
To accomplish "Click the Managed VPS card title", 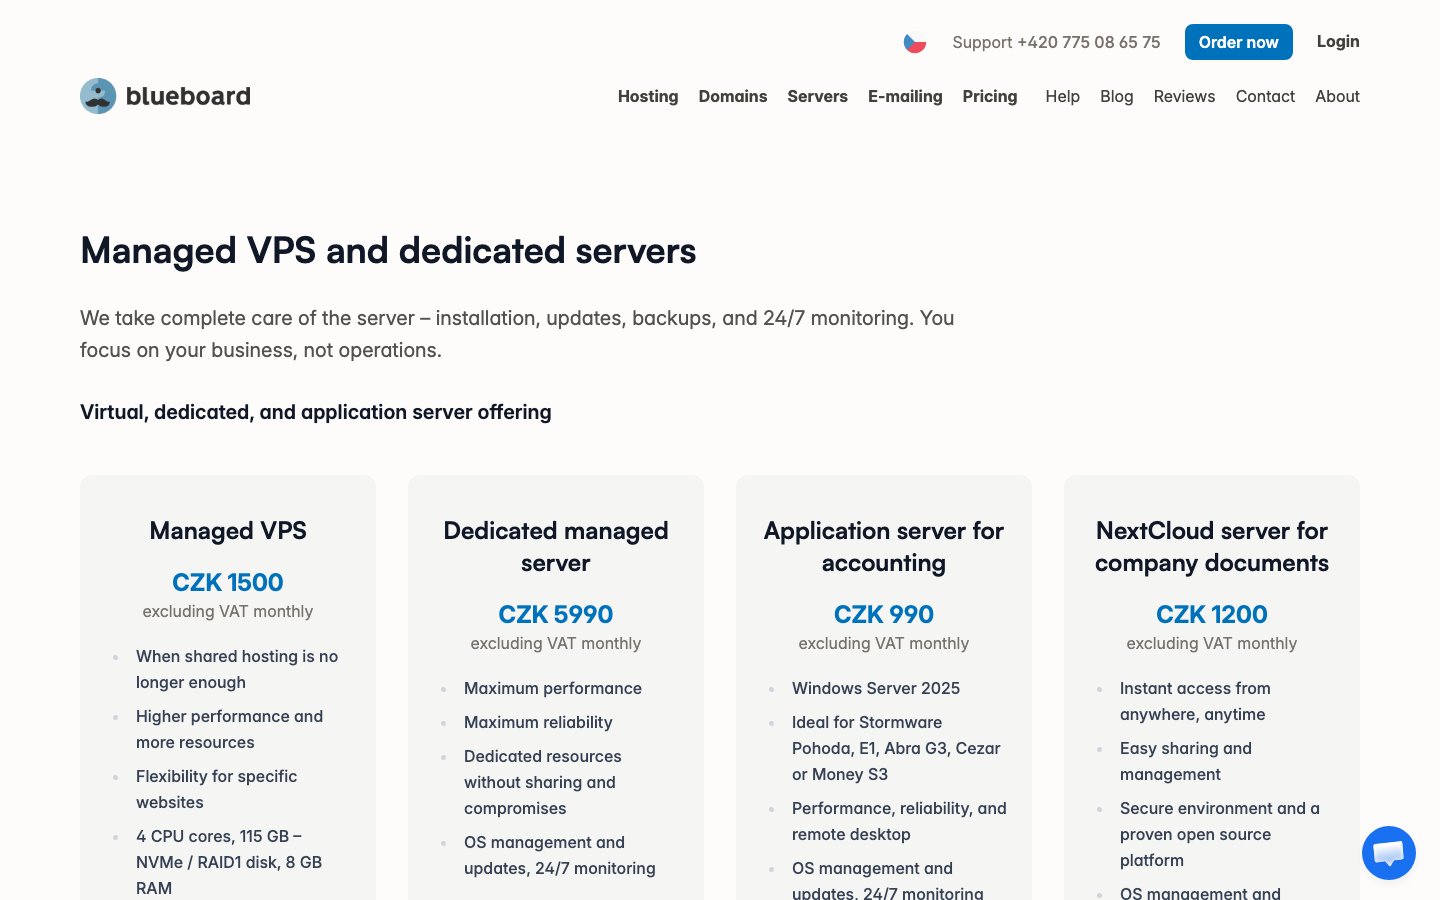I will (228, 531).
